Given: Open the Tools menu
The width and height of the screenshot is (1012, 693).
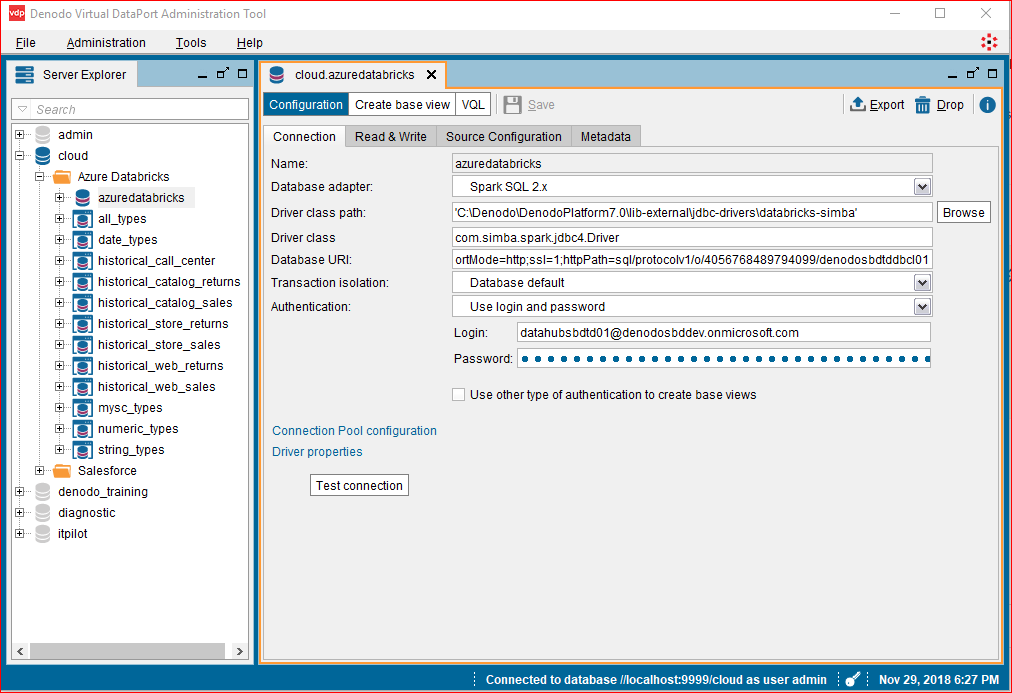Looking at the screenshot, I should pos(191,43).
